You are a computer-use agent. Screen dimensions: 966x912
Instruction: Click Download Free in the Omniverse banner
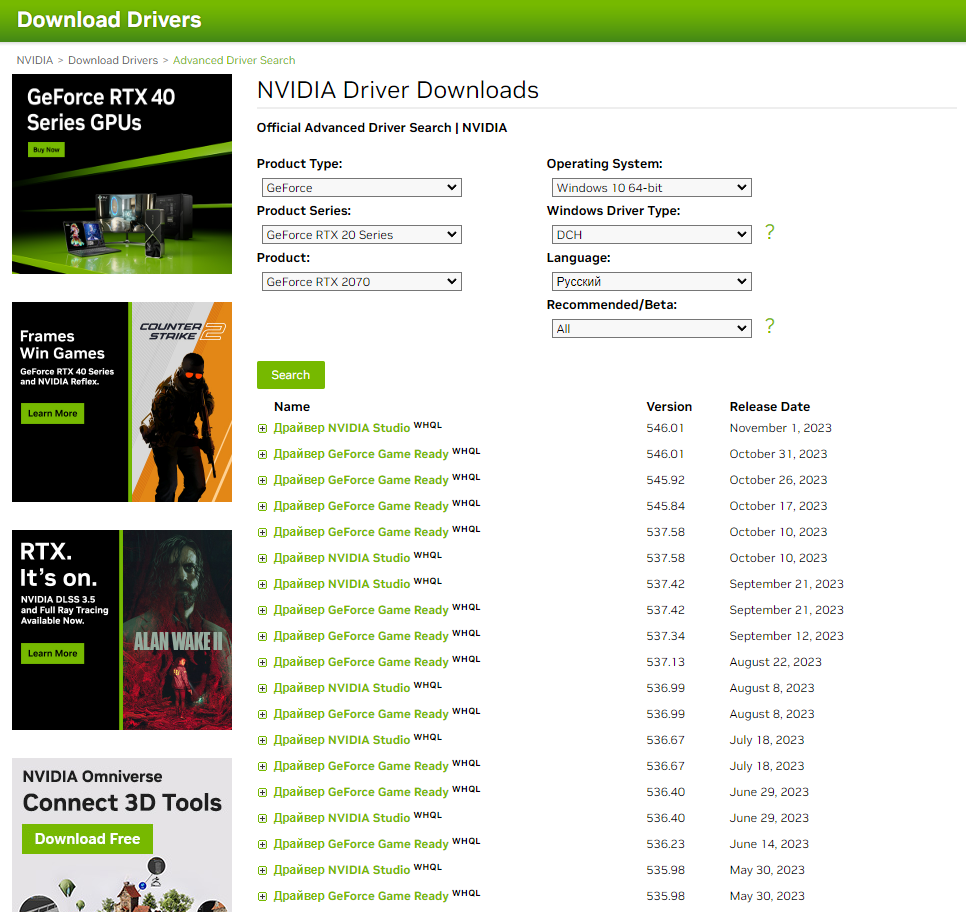[87, 839]
